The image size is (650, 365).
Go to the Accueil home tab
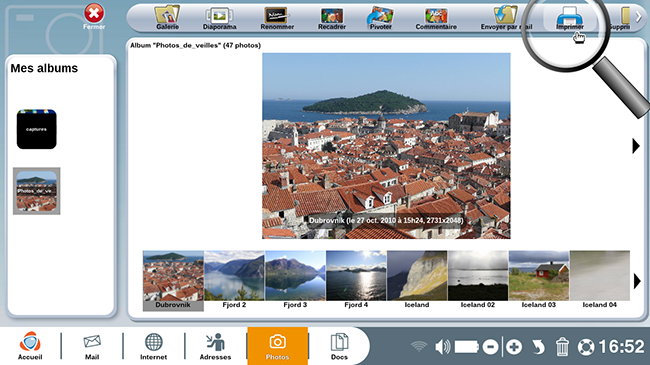click(30, 346)
